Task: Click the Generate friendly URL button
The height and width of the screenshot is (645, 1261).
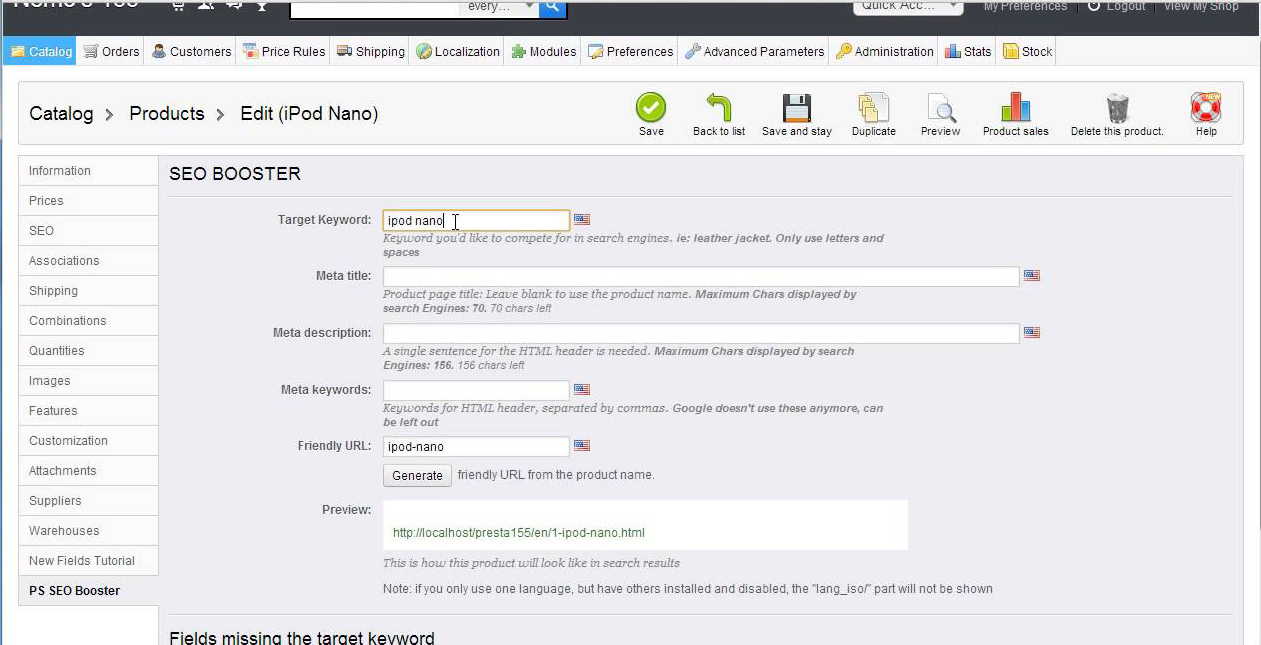Action: click(417, 475)
